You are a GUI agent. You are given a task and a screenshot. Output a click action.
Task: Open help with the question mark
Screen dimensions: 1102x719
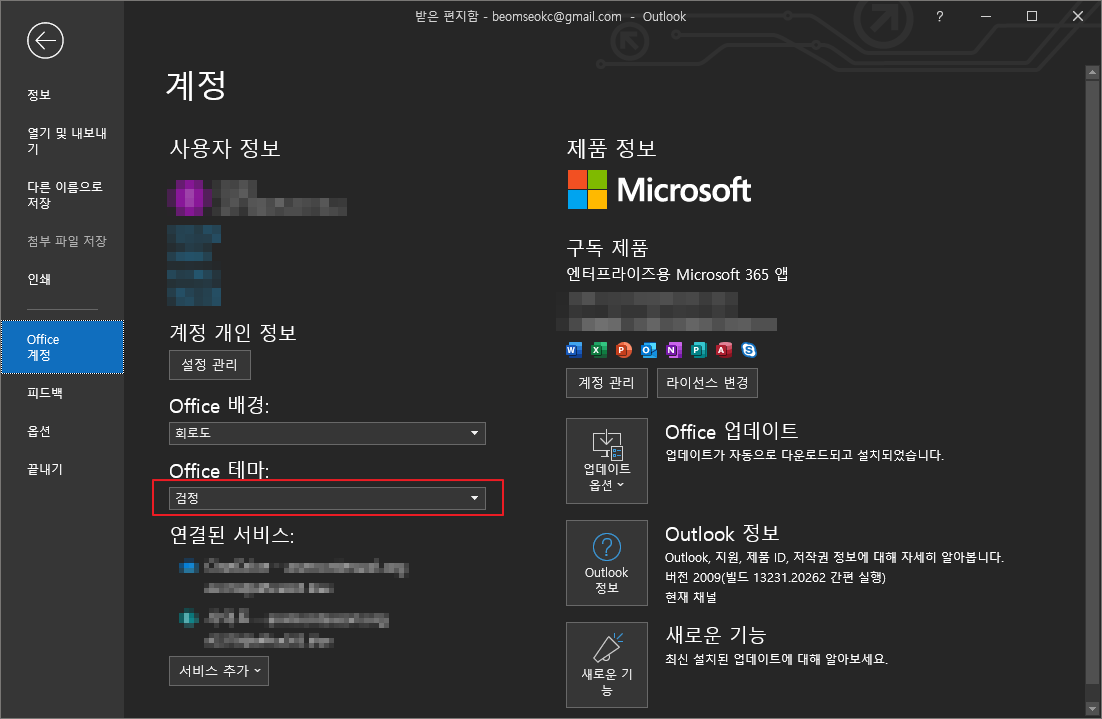(940, 16)
